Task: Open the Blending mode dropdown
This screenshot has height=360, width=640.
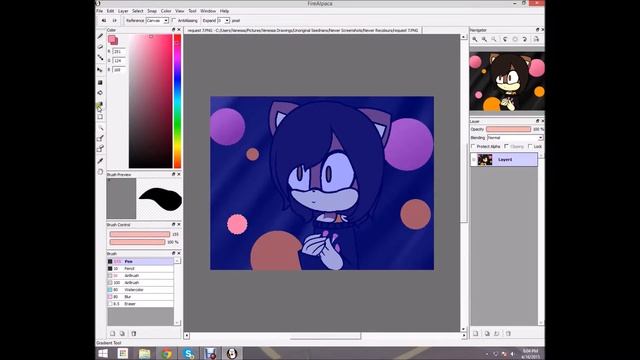Action: (x=515, y=138)
